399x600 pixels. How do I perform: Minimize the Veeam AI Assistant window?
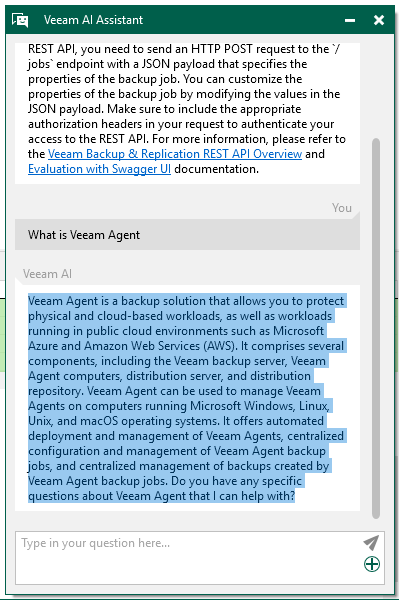[x=350, y=20]
